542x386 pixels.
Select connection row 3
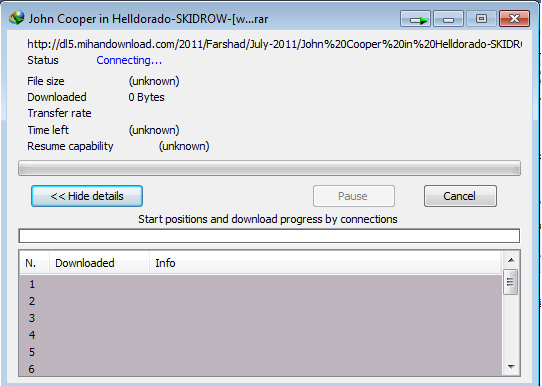[x=260, y=318]
